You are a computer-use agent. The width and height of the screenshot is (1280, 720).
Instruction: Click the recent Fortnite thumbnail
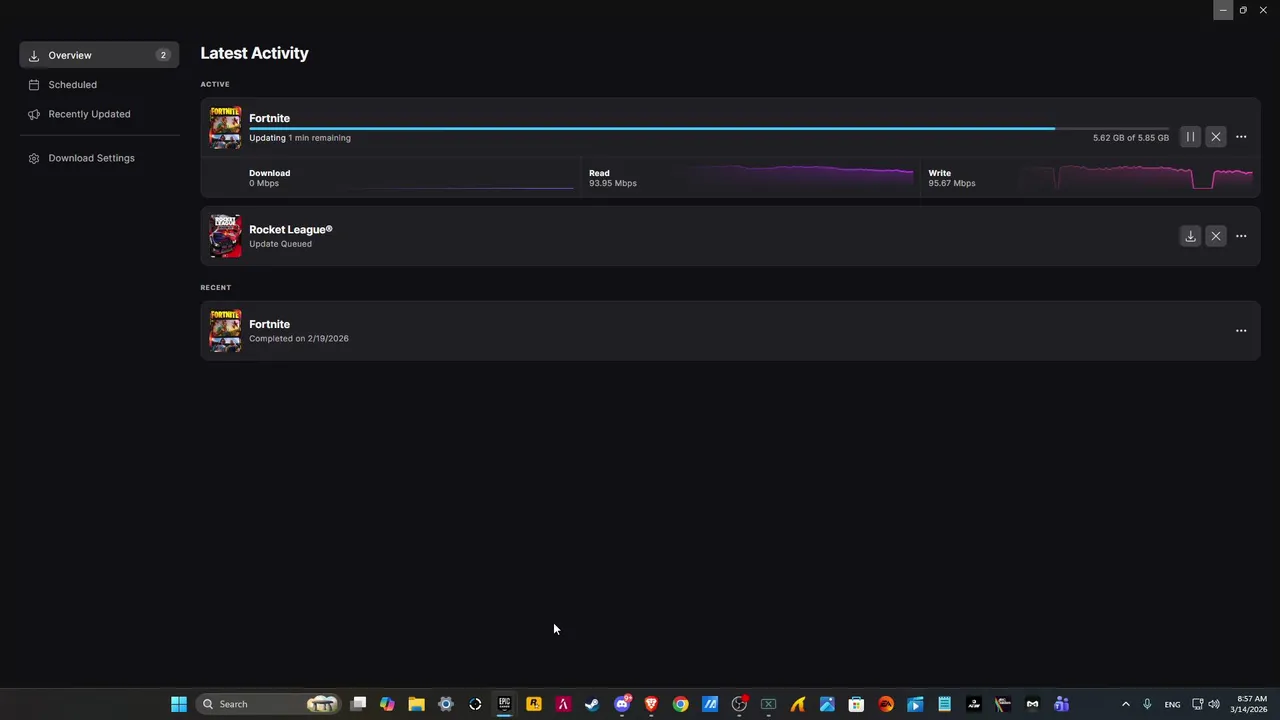(225, 331)
